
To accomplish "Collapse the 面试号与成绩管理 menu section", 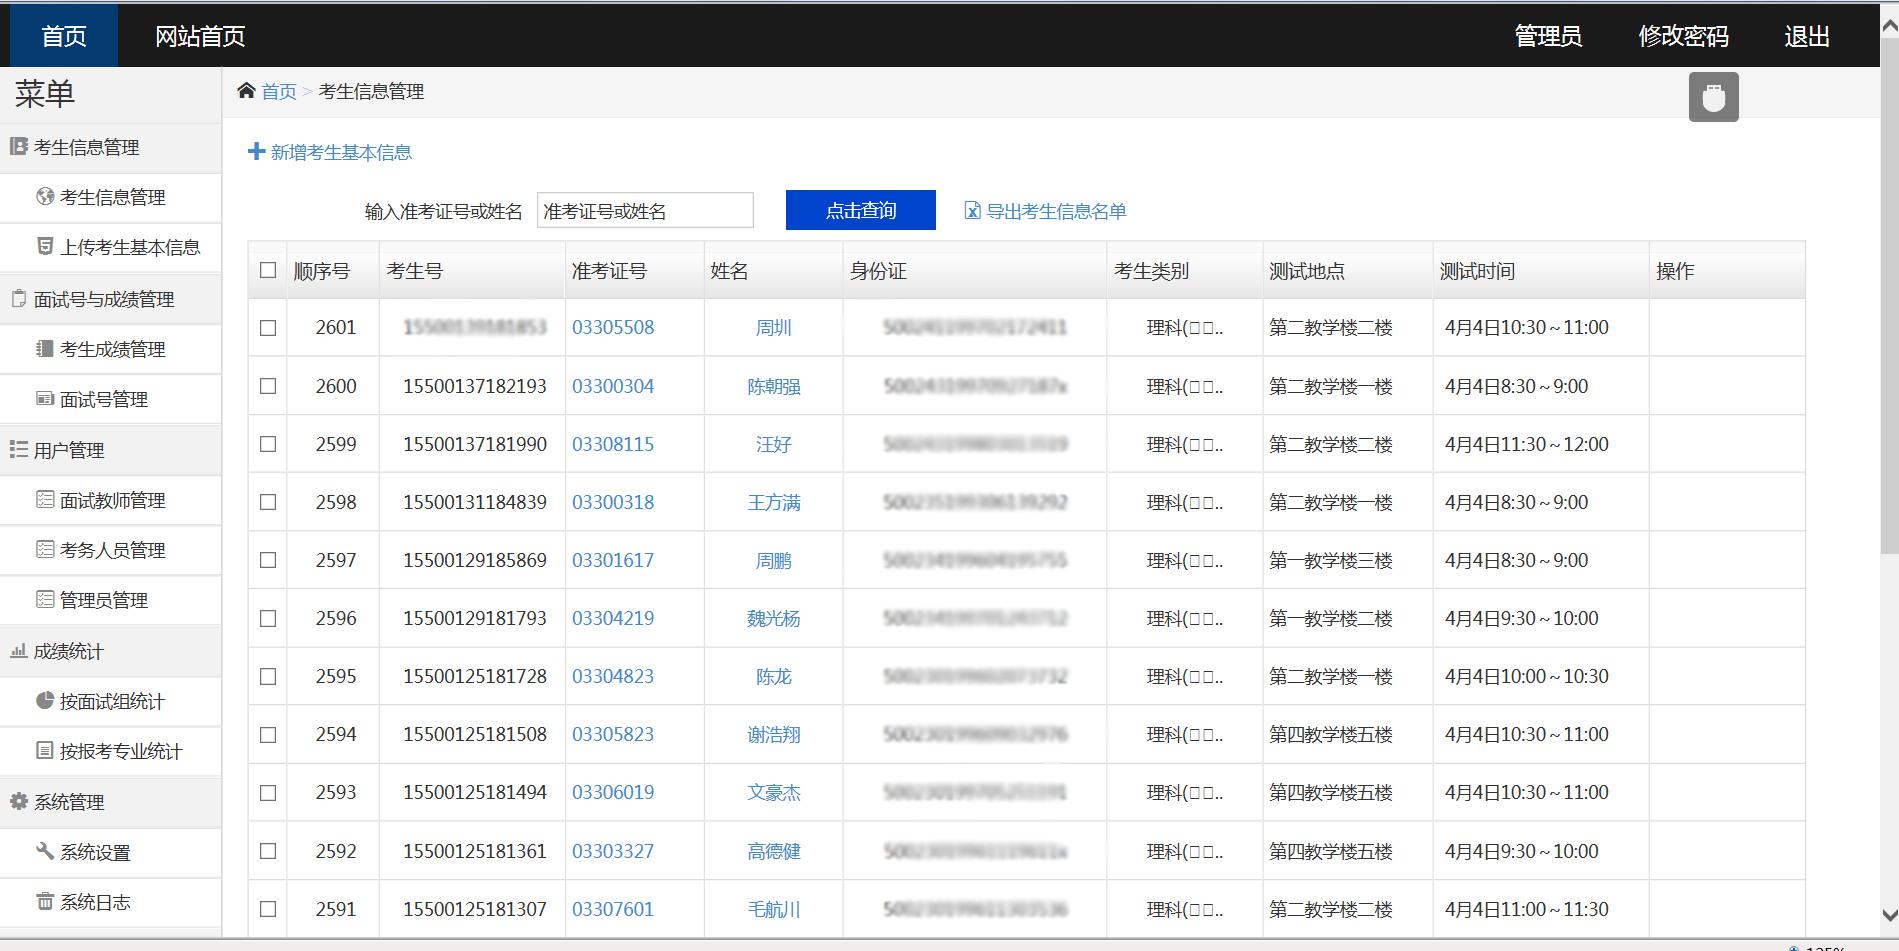I will [110, 299].
